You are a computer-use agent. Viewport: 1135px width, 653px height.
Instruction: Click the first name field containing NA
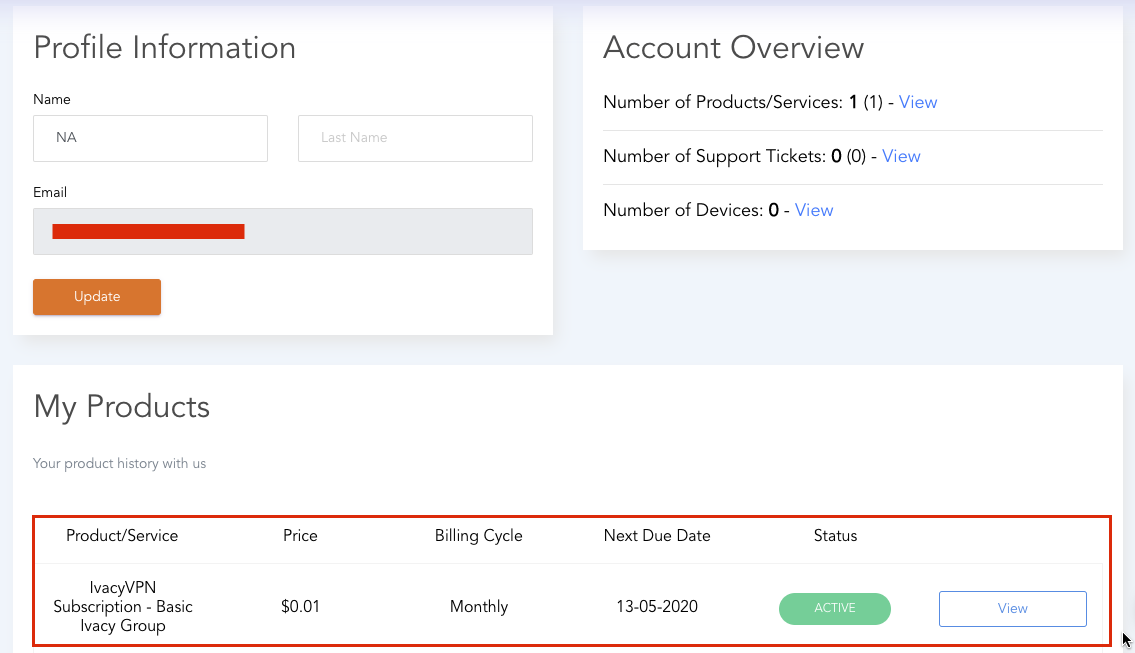150,138
